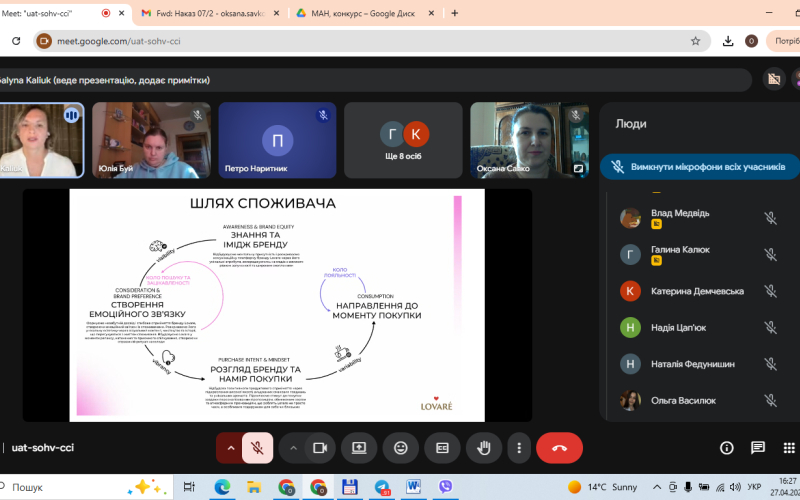
Task: Start presenting screen button
Action: tap(359, 448)
